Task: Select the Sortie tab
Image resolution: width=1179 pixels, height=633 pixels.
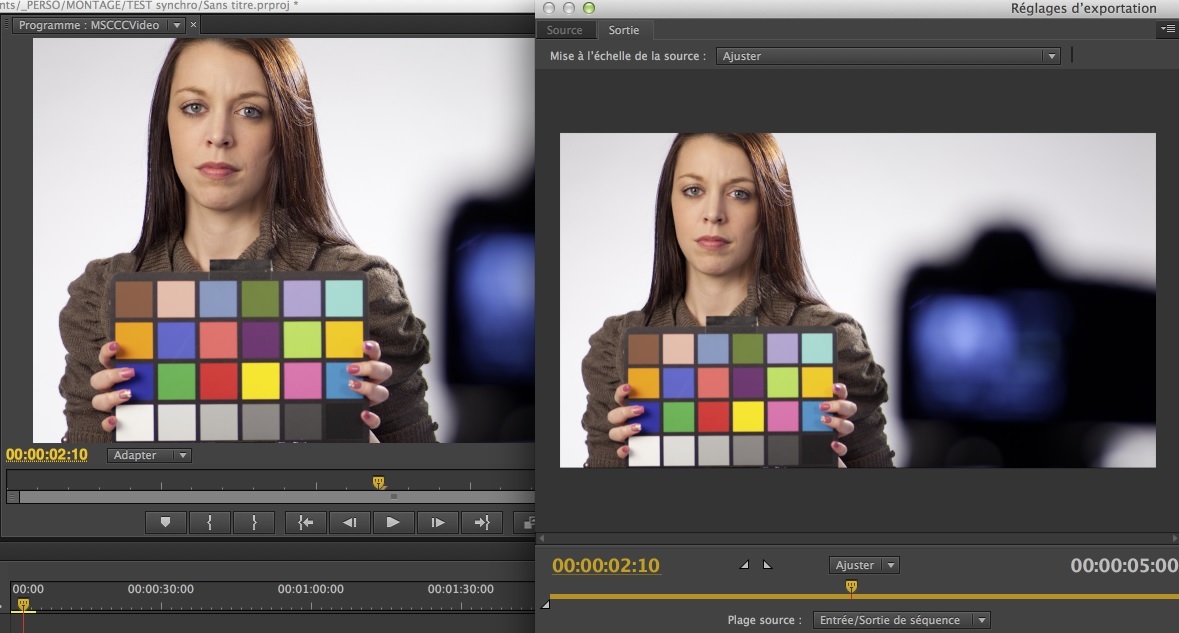Action: 624,30
